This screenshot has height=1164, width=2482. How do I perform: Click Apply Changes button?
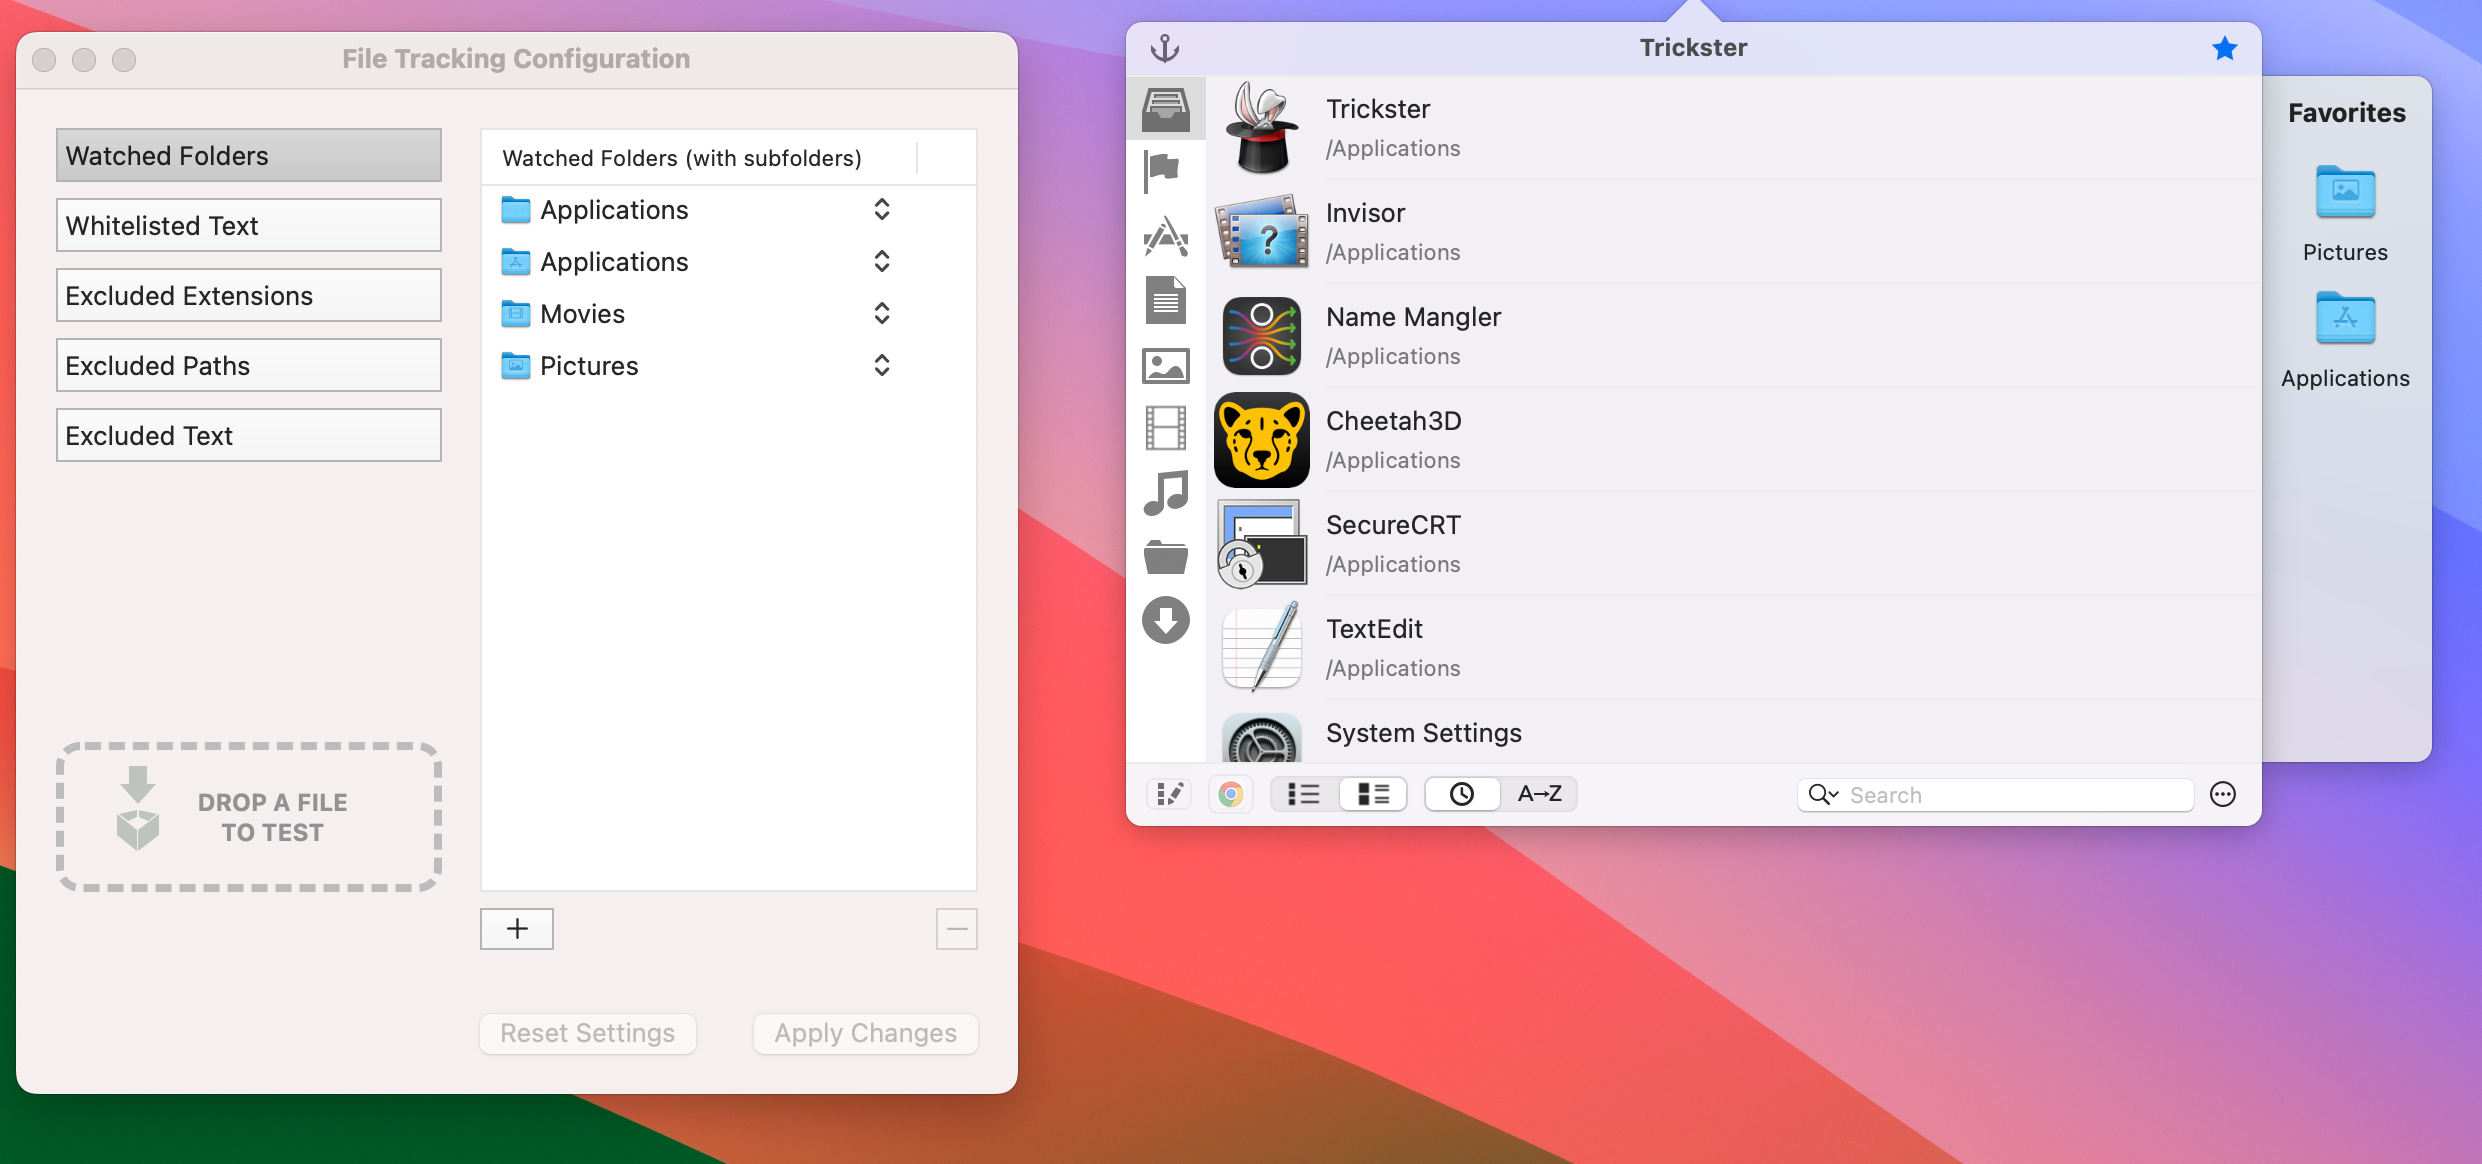(x=864, y=1033)
